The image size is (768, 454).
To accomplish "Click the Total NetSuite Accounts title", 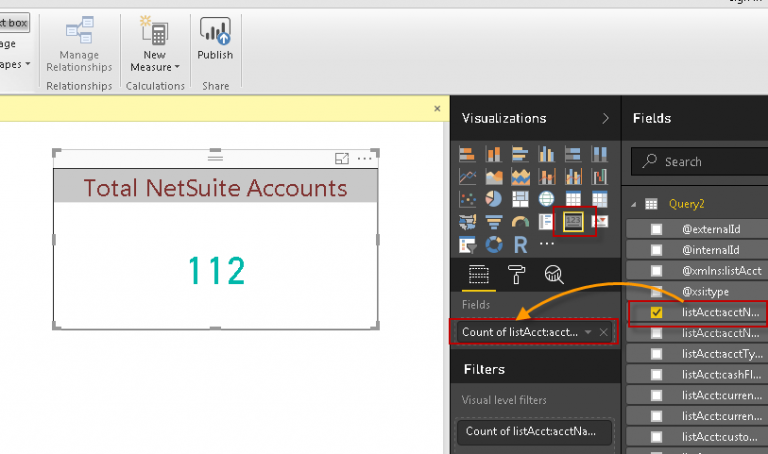I will [216, 188].
